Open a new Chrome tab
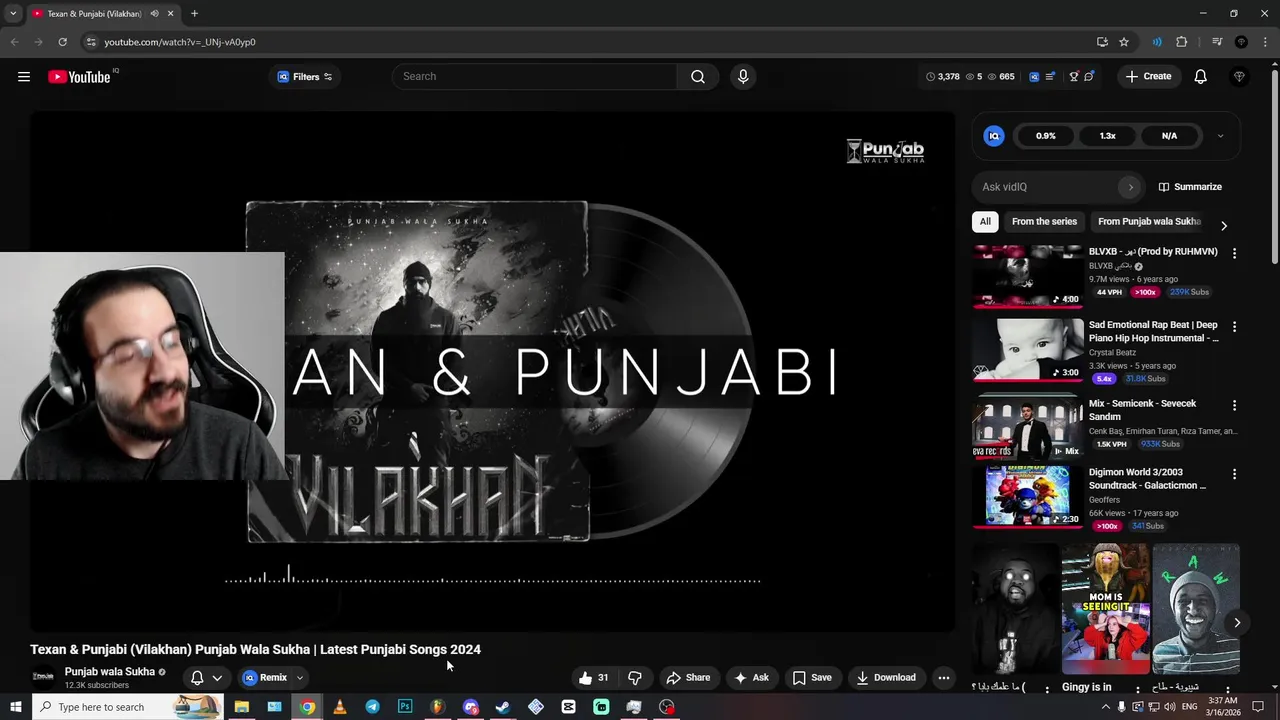Image resolution: width=1280 pixels, height=720 pixels. pyautogui.click(x=194, y=14)
